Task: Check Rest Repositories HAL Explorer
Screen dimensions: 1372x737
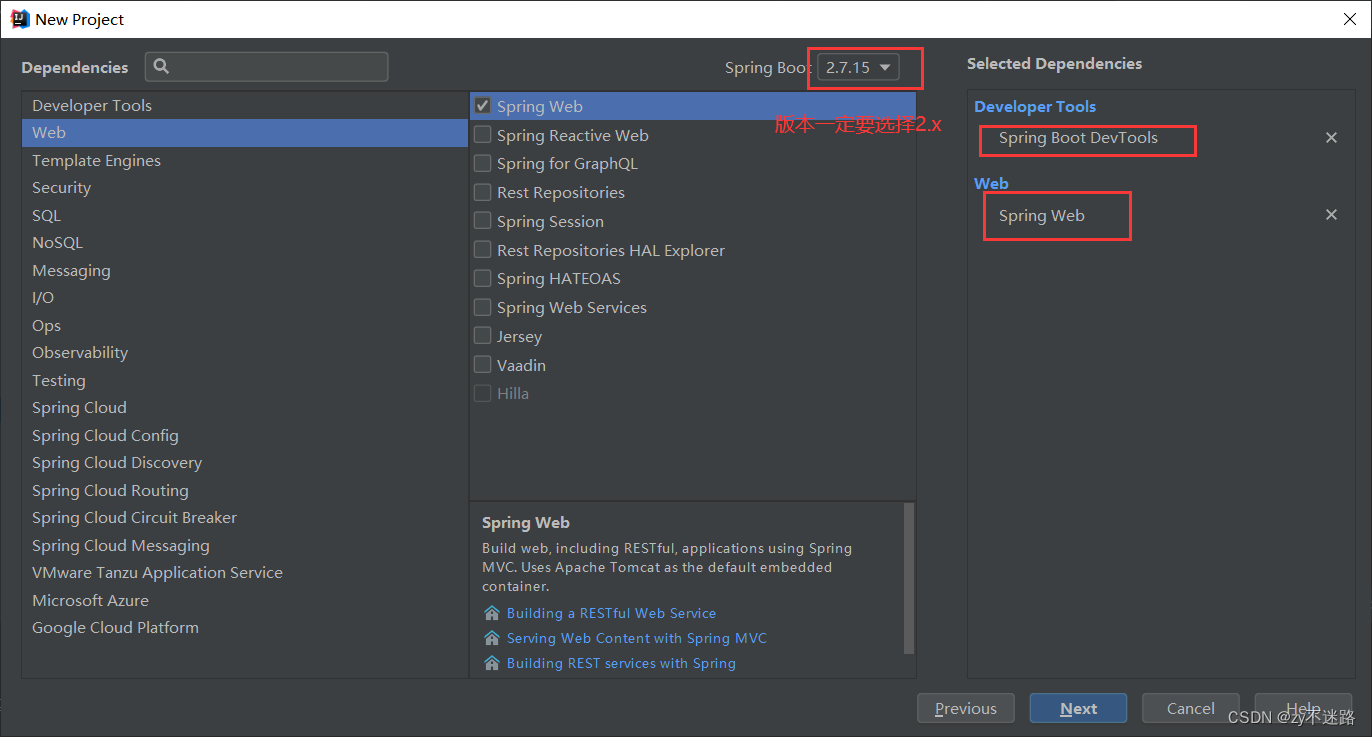Action: click(483, 250)
